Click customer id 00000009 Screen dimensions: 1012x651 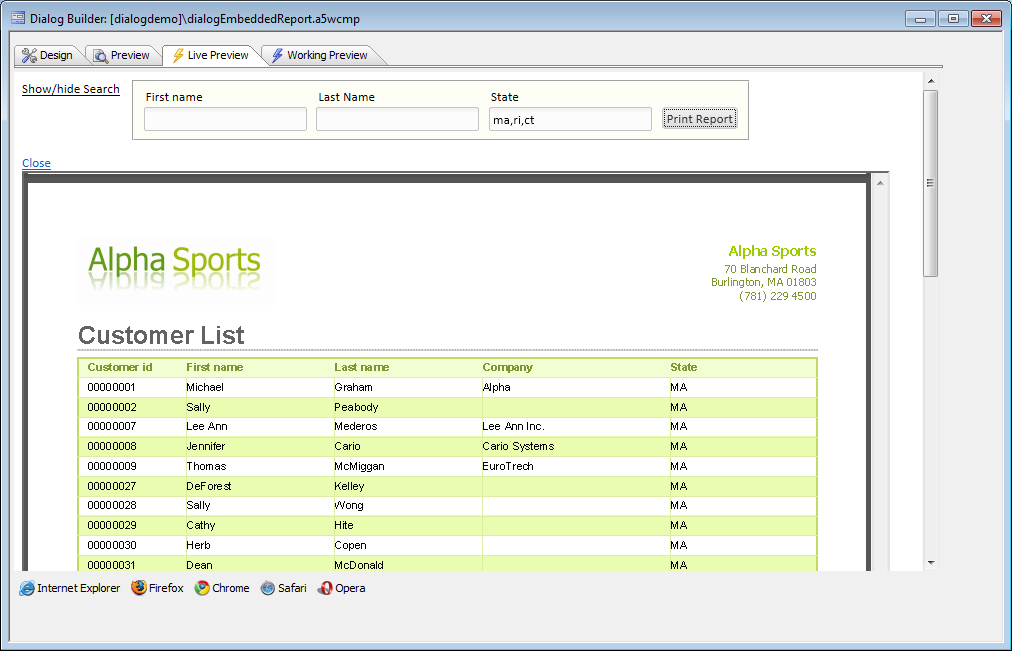pos(112,466)
